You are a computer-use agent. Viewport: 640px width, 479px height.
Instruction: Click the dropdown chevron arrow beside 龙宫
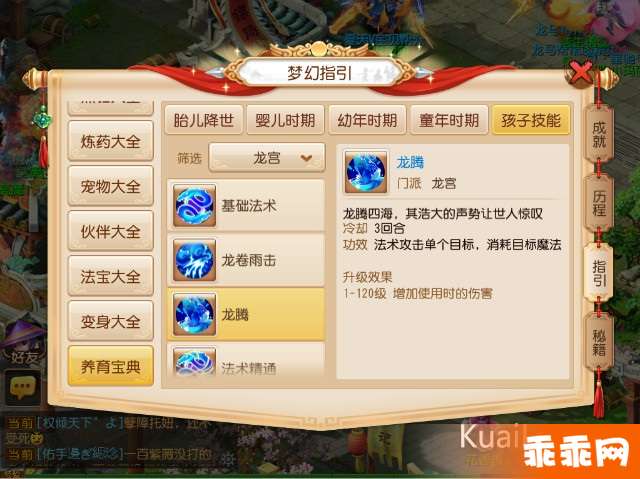click(x=306, y=158)
